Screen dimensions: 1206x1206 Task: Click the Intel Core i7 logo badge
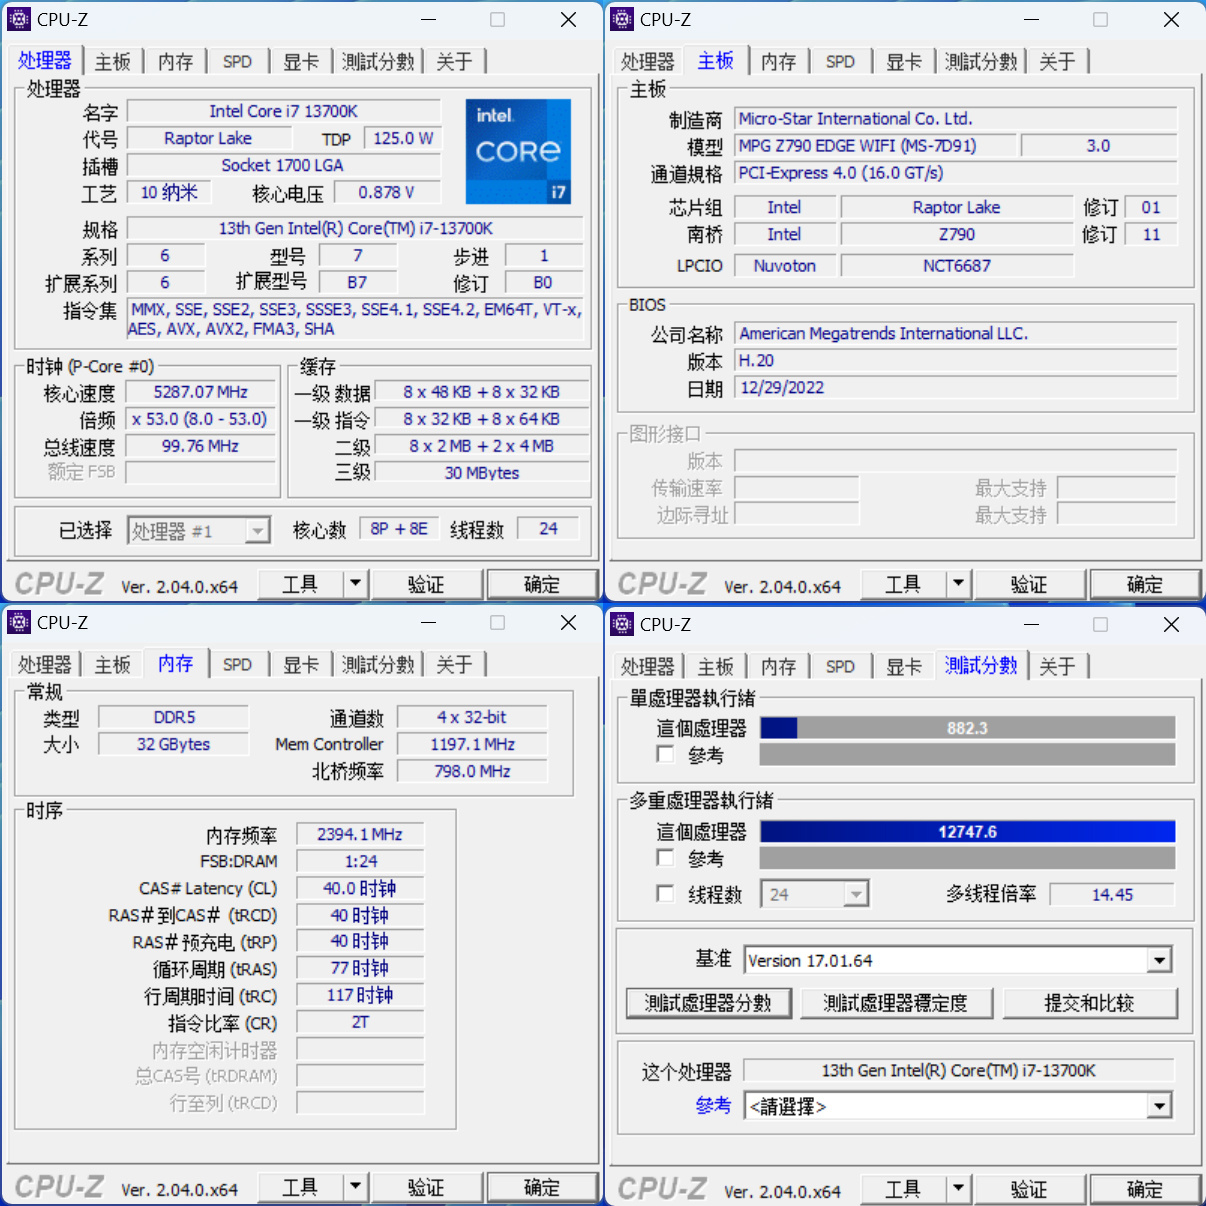(518, 151)
